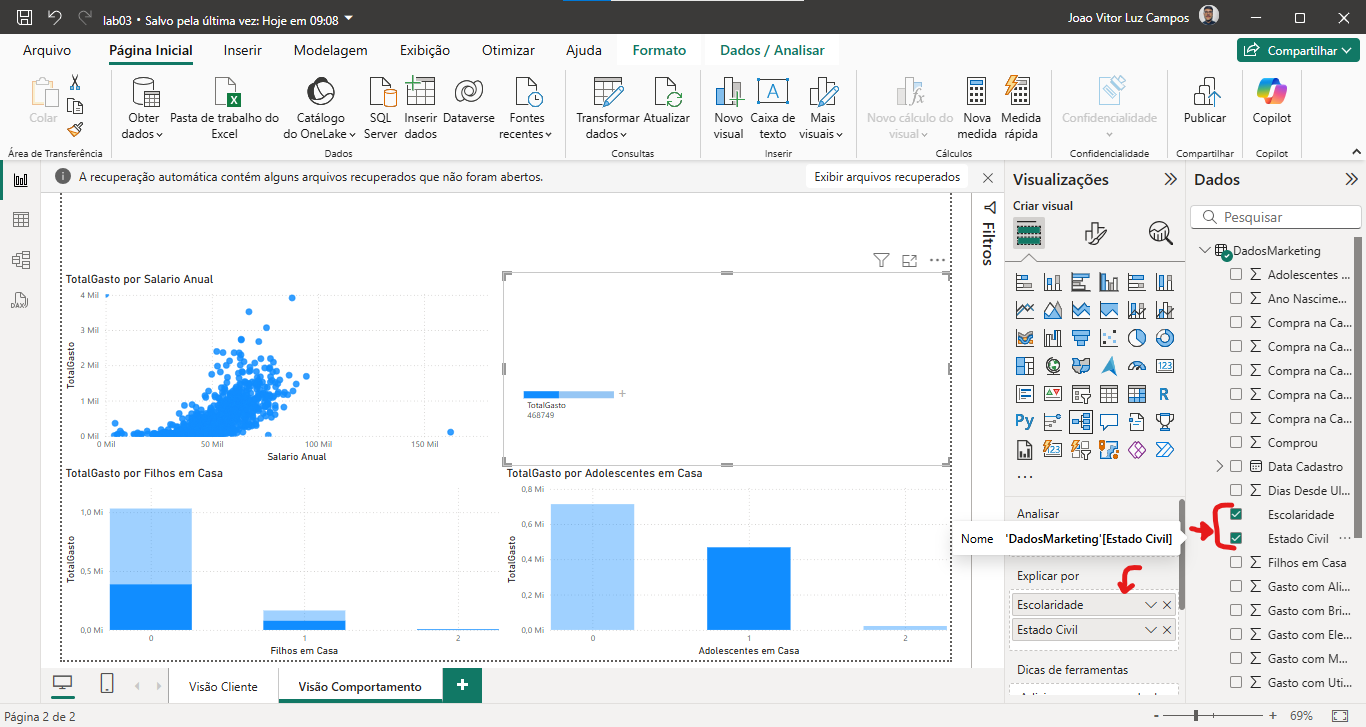Click the Publicar button
Screen dimensions: 1366x727
click(1205, 102)
